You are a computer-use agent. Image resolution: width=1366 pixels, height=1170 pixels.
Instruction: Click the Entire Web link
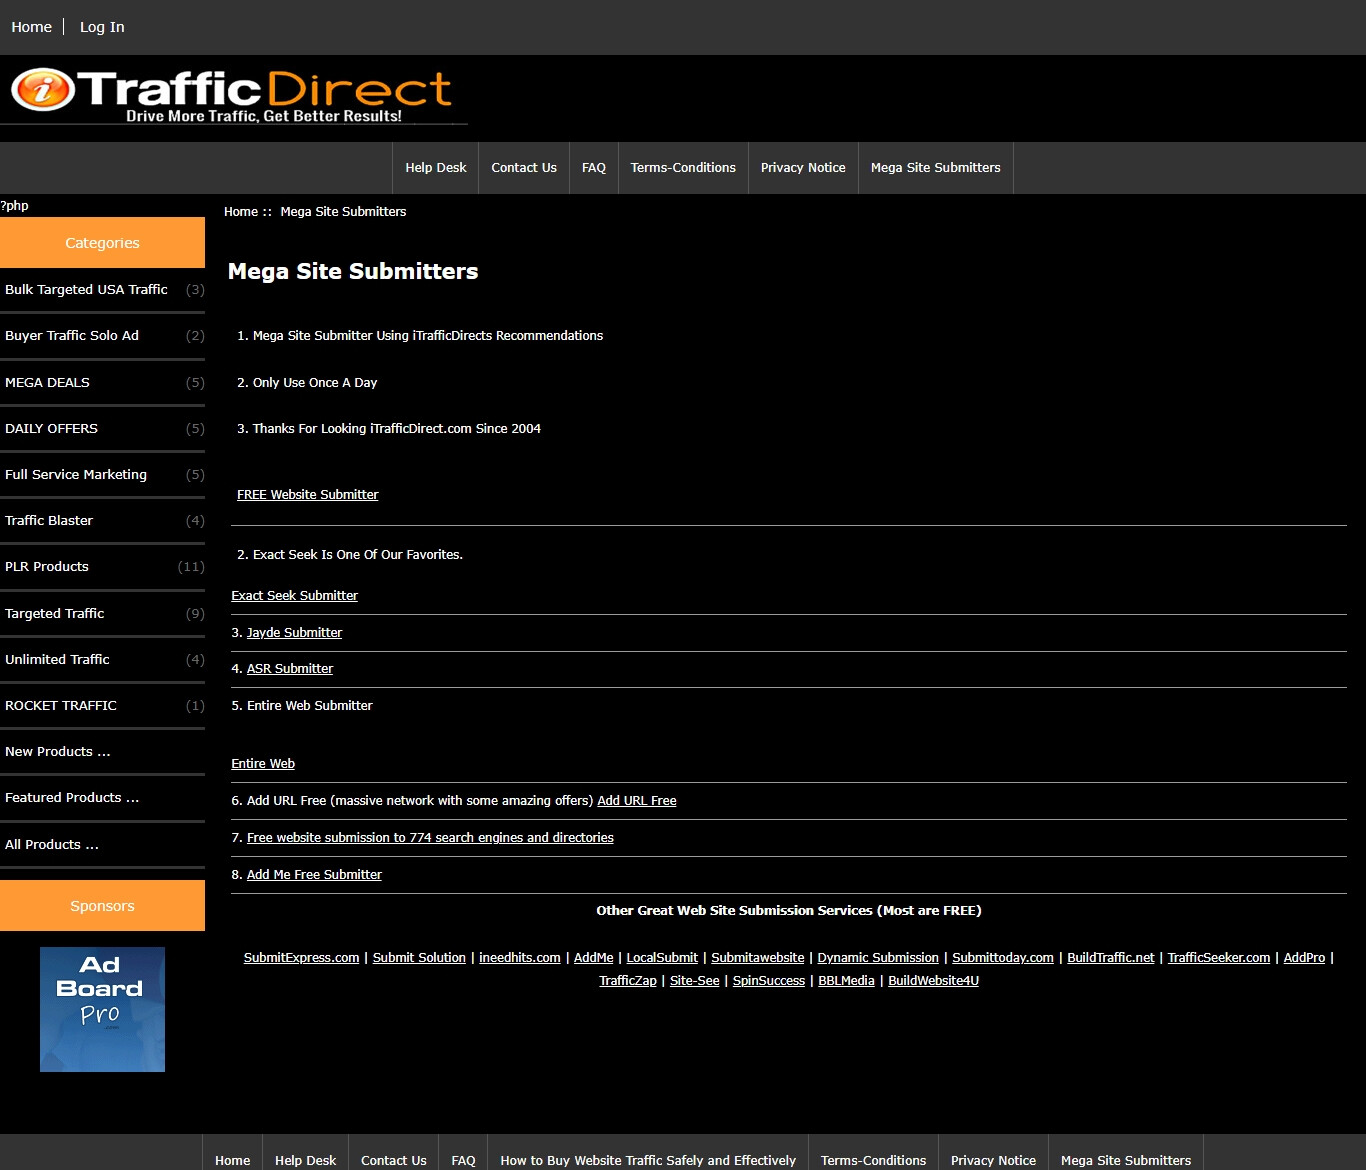click(262, 764)
